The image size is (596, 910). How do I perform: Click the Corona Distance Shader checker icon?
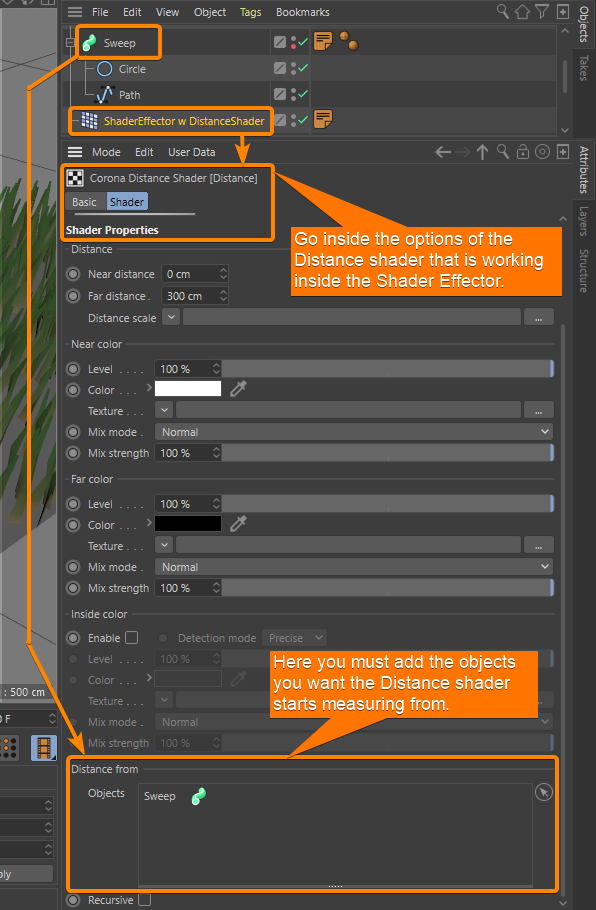(75, 178)
